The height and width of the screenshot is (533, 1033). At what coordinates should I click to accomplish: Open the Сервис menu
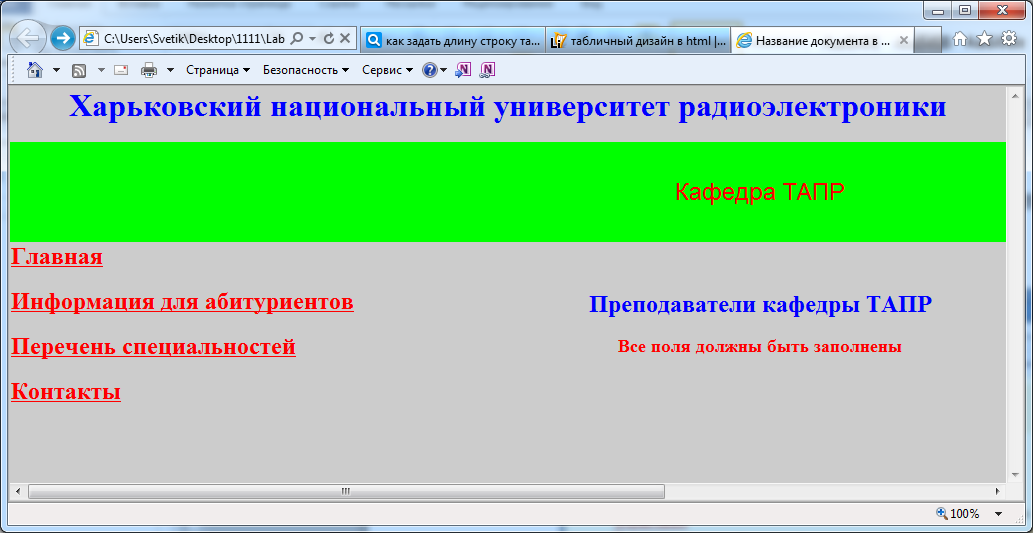(388, 70)
